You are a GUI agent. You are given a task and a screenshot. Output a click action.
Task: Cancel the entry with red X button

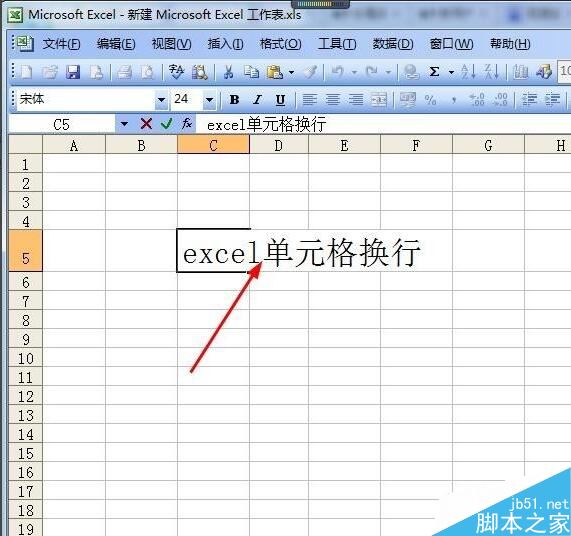[146, 124]
